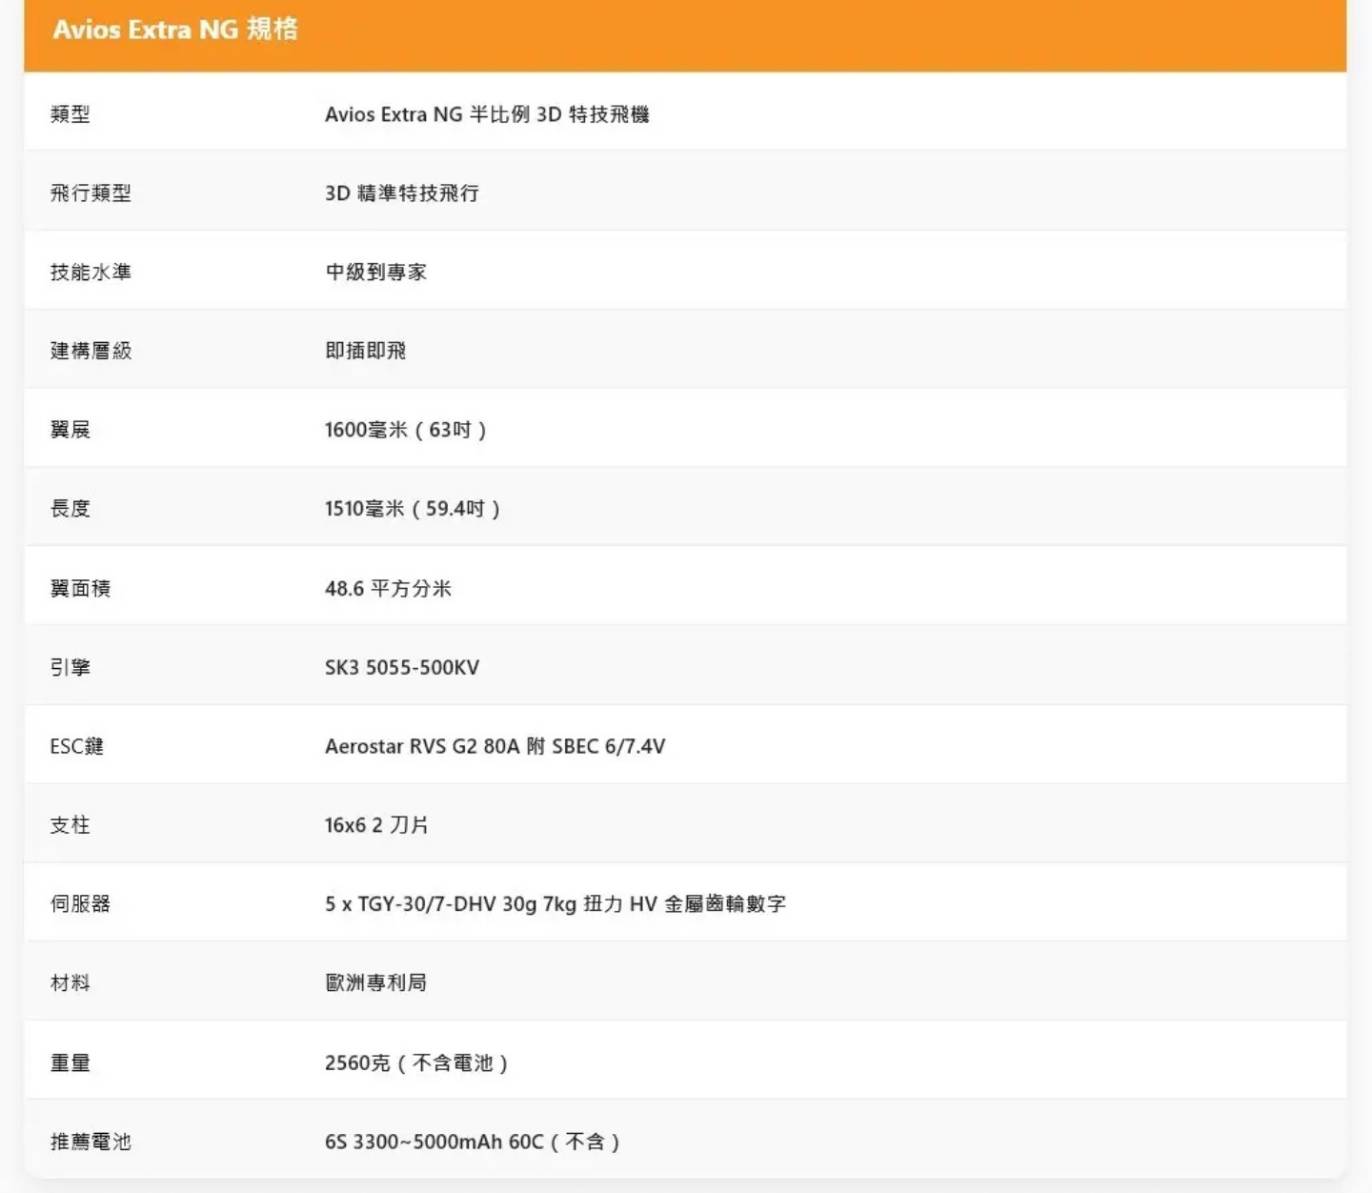Select the 即插即飛 value in 建構層級 row

[365, 351]
